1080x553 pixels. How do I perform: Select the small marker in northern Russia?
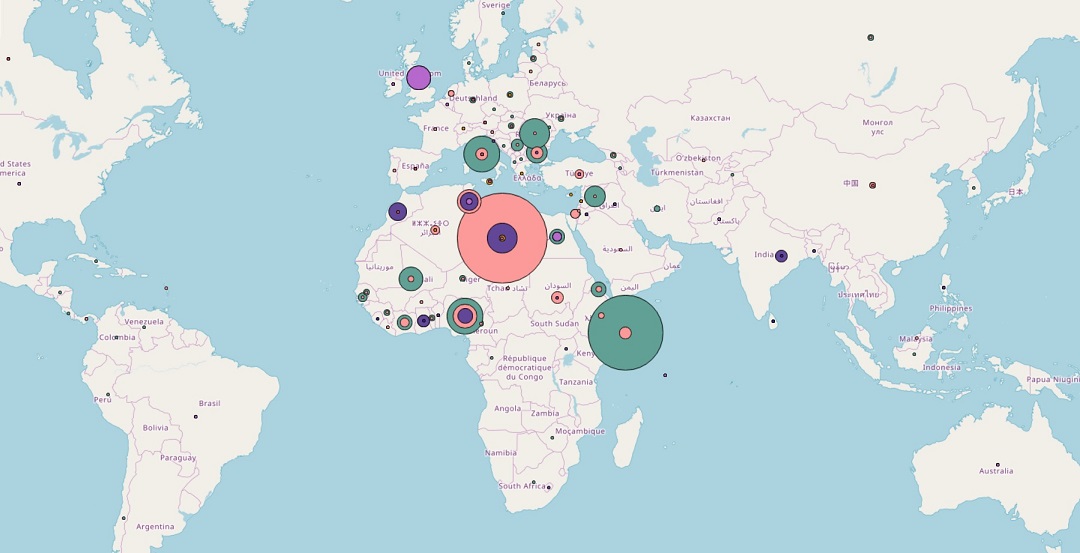[x=871, y=37]
